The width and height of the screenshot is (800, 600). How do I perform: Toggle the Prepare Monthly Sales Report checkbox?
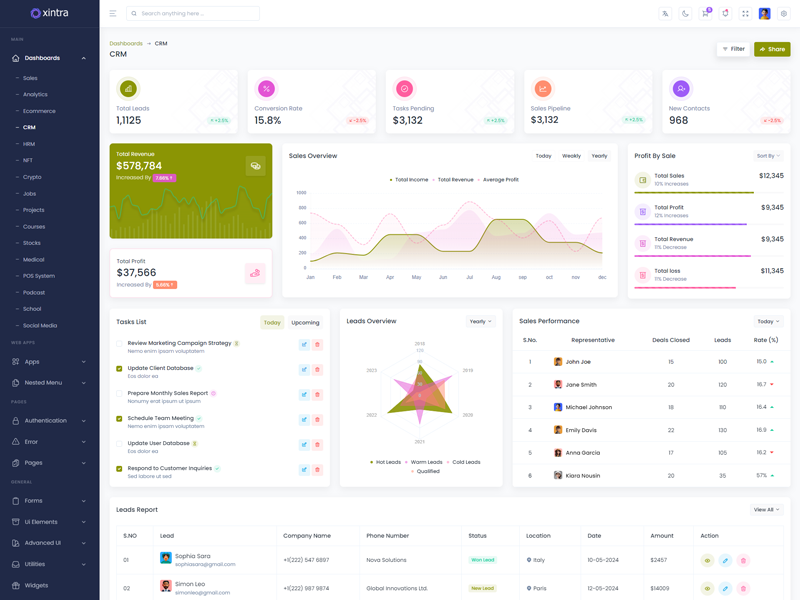pos(119,394)
